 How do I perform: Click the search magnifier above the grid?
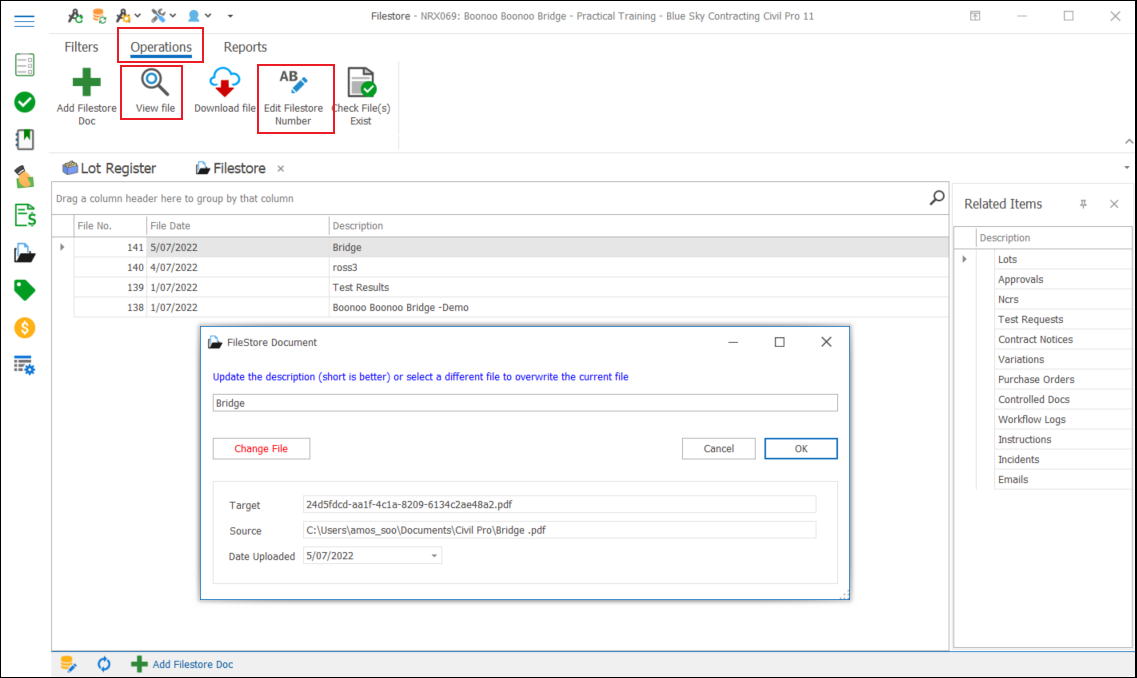[936, 198]
